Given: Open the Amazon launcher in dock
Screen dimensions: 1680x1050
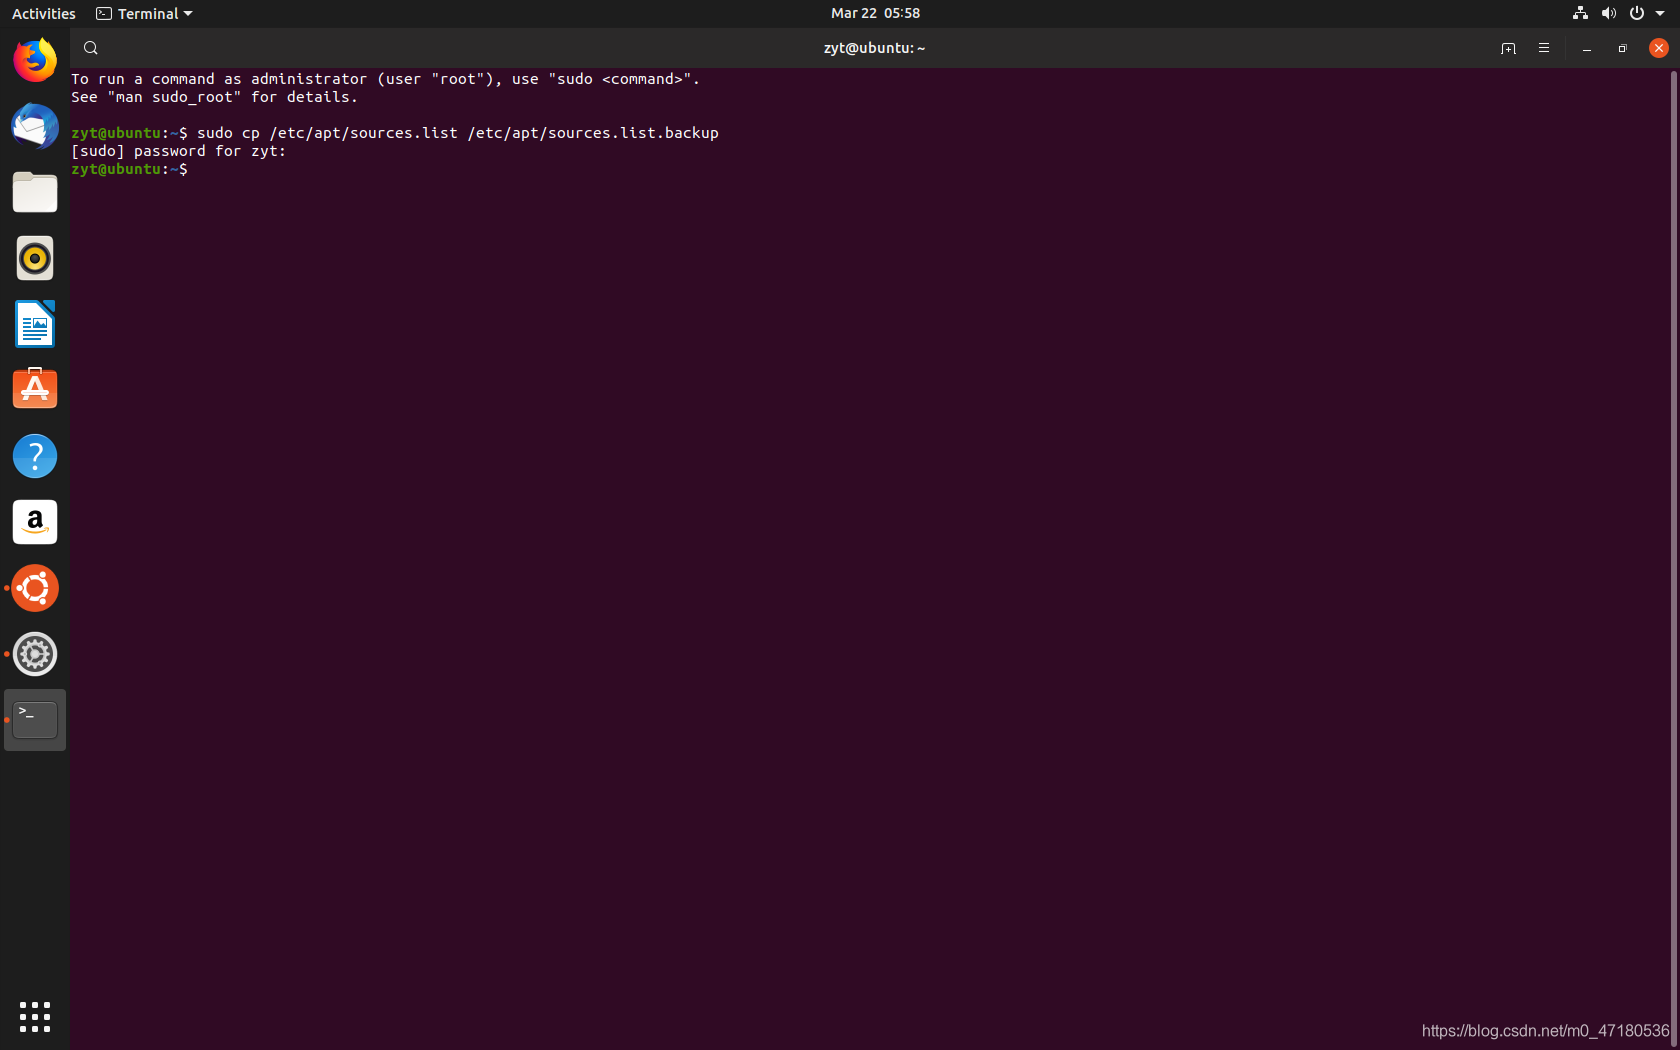Looking at the screenshot, I should point(35,522).
